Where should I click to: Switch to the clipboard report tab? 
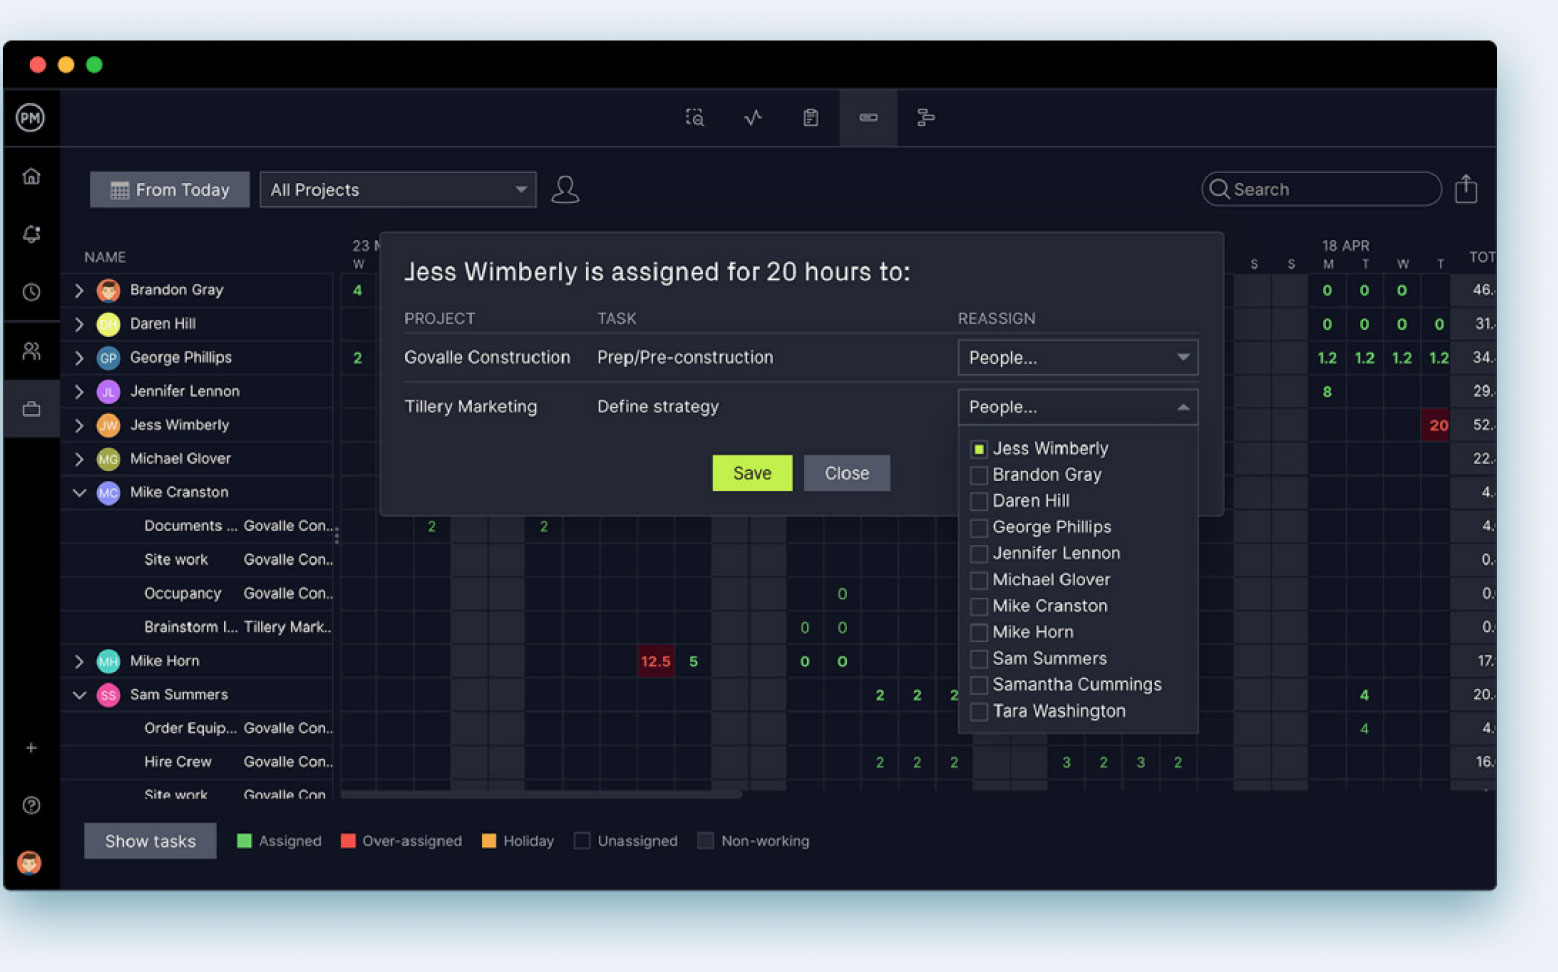point(810,117)
